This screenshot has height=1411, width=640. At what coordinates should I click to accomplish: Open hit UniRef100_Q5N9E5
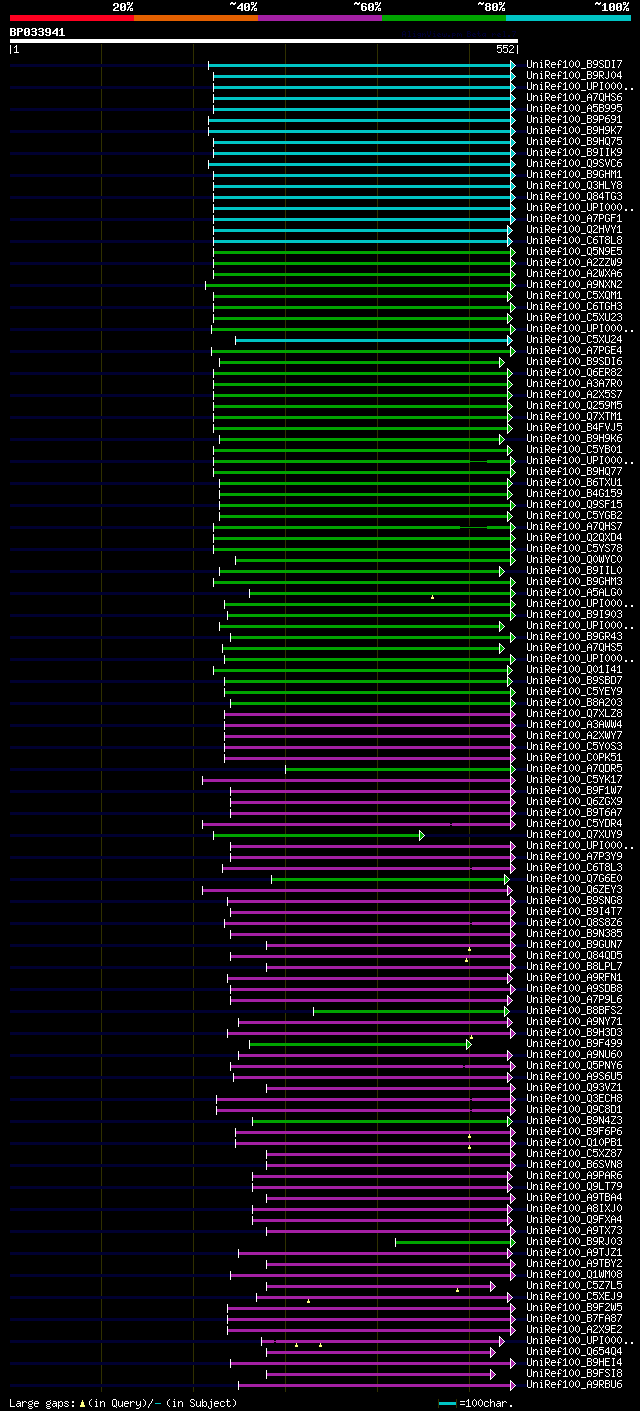[x=574, y=251]
